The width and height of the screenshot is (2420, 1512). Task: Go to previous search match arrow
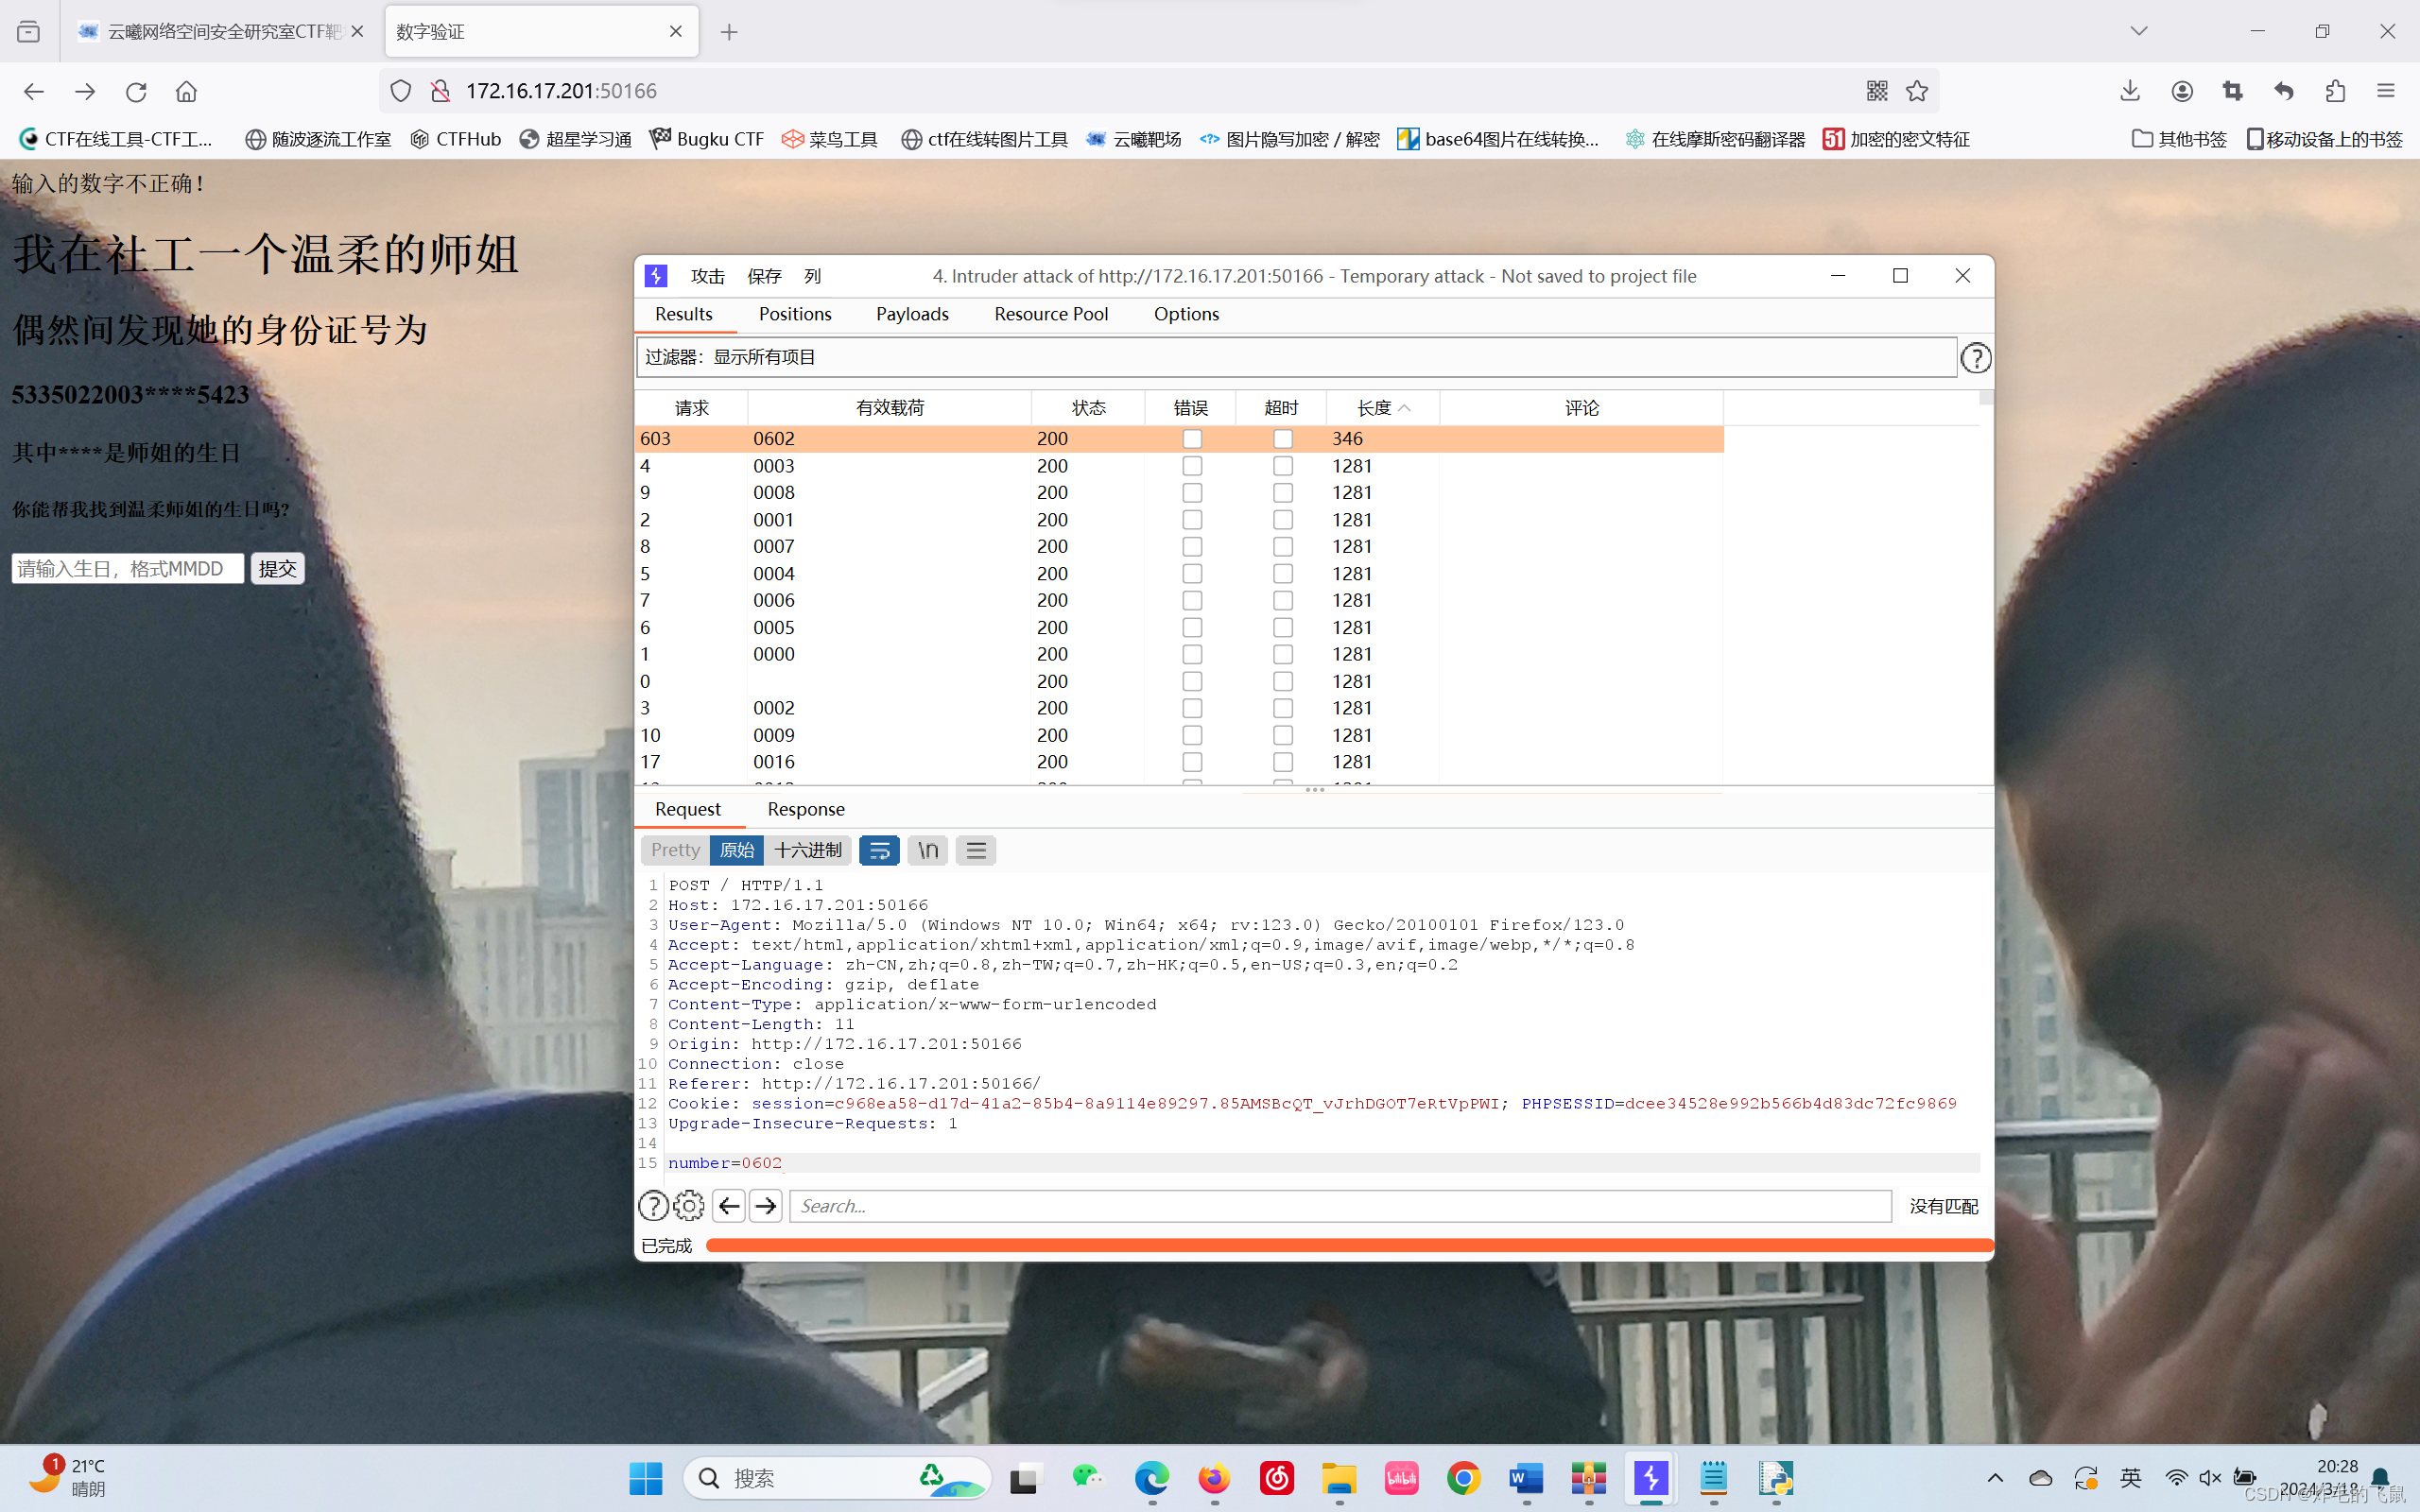pyautogui.click(x=729, y=1206)
